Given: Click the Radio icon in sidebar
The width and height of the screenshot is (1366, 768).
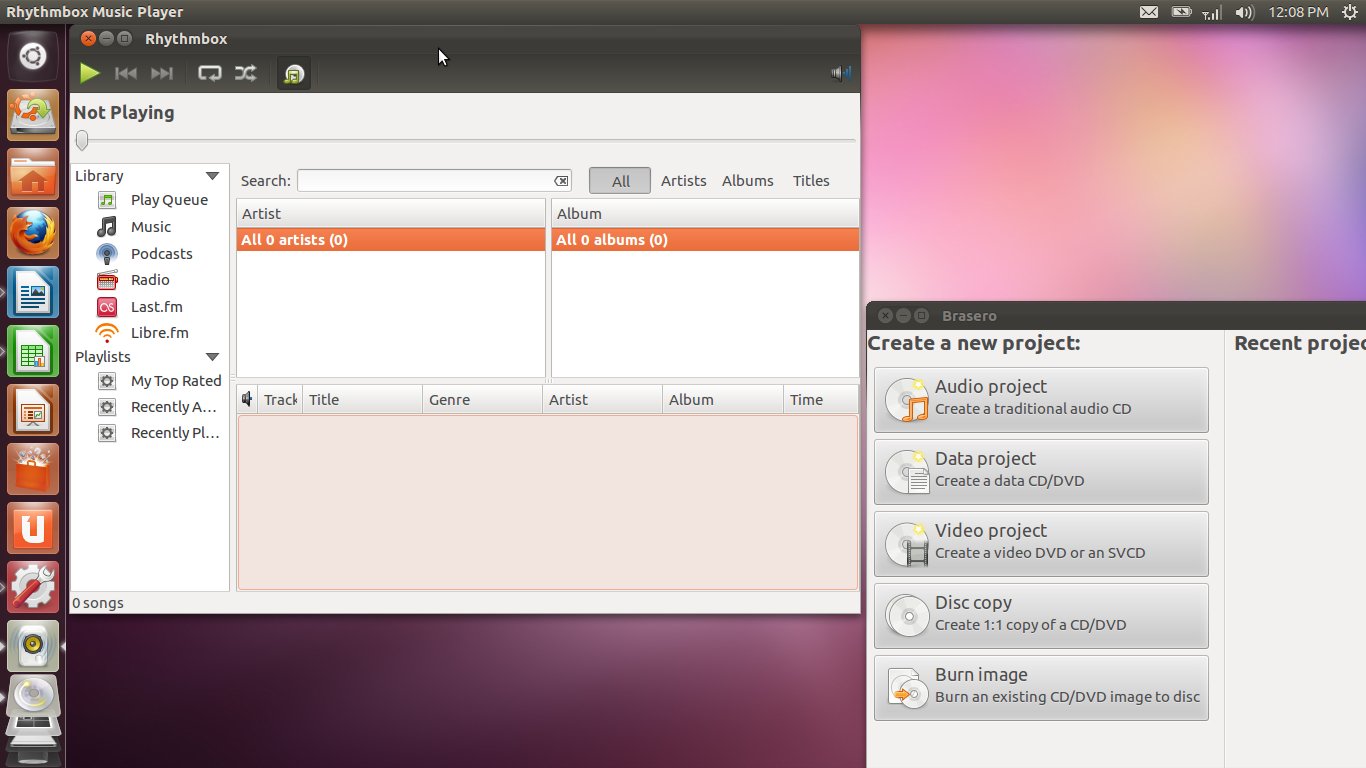Looking at the screenshot, I should [107, 280].
